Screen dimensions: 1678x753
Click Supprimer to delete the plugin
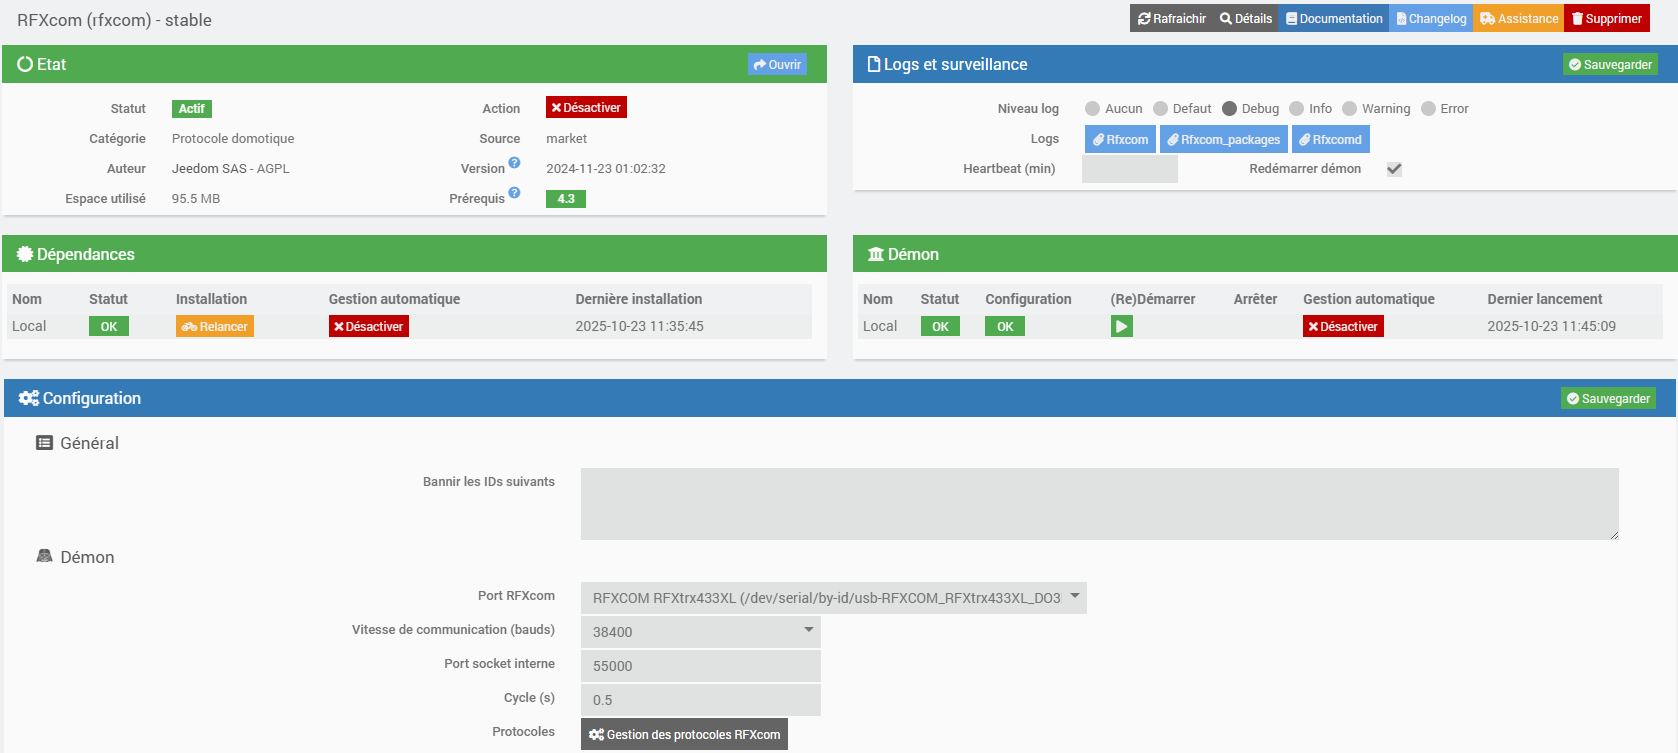(x=1607, y=19)
